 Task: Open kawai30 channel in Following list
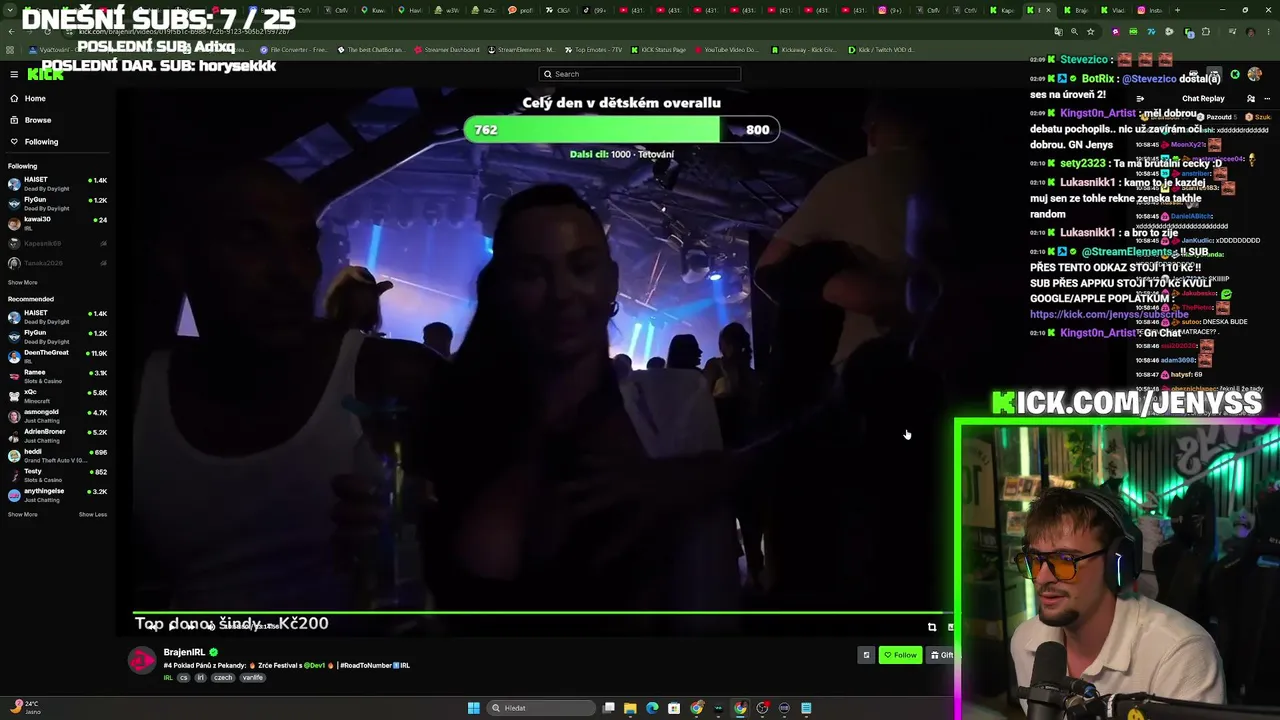(x=57, y=222)
